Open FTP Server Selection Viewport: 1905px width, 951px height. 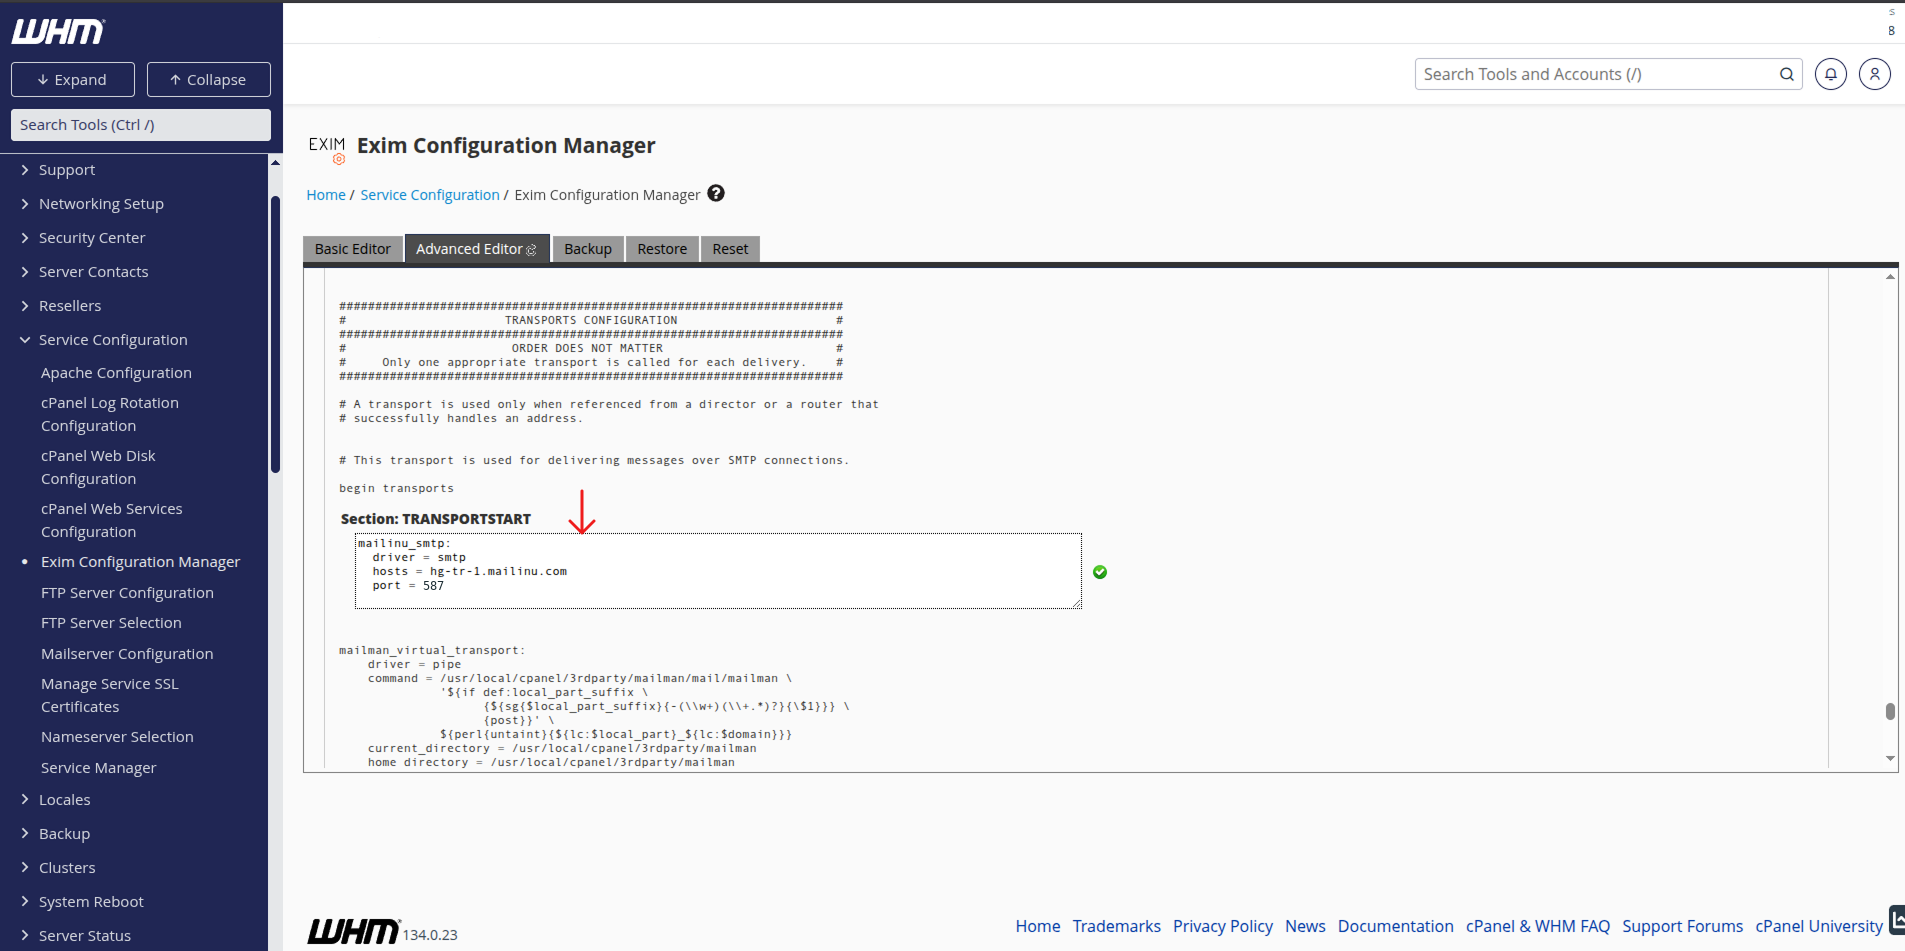coord(111,623)
